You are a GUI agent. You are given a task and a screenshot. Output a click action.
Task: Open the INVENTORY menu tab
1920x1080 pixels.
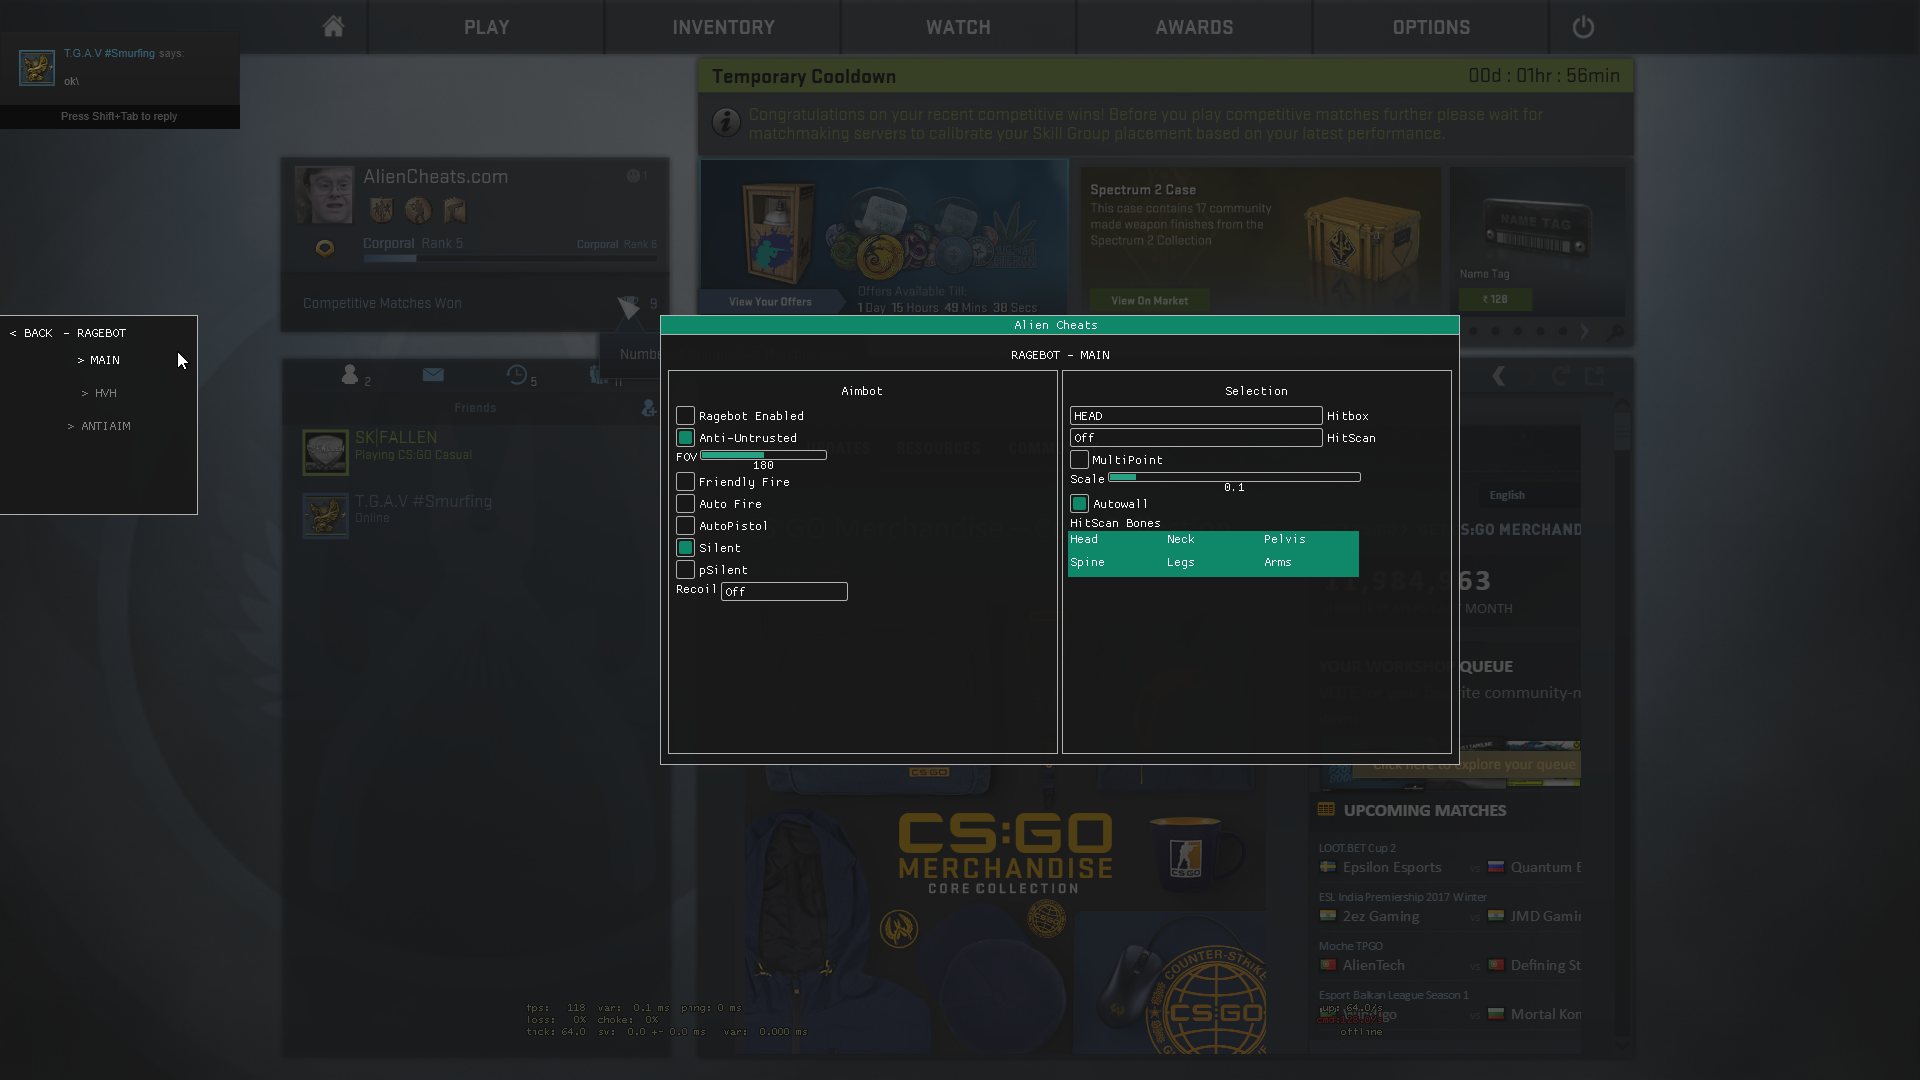pyautogui.click(x=723, y=27)
